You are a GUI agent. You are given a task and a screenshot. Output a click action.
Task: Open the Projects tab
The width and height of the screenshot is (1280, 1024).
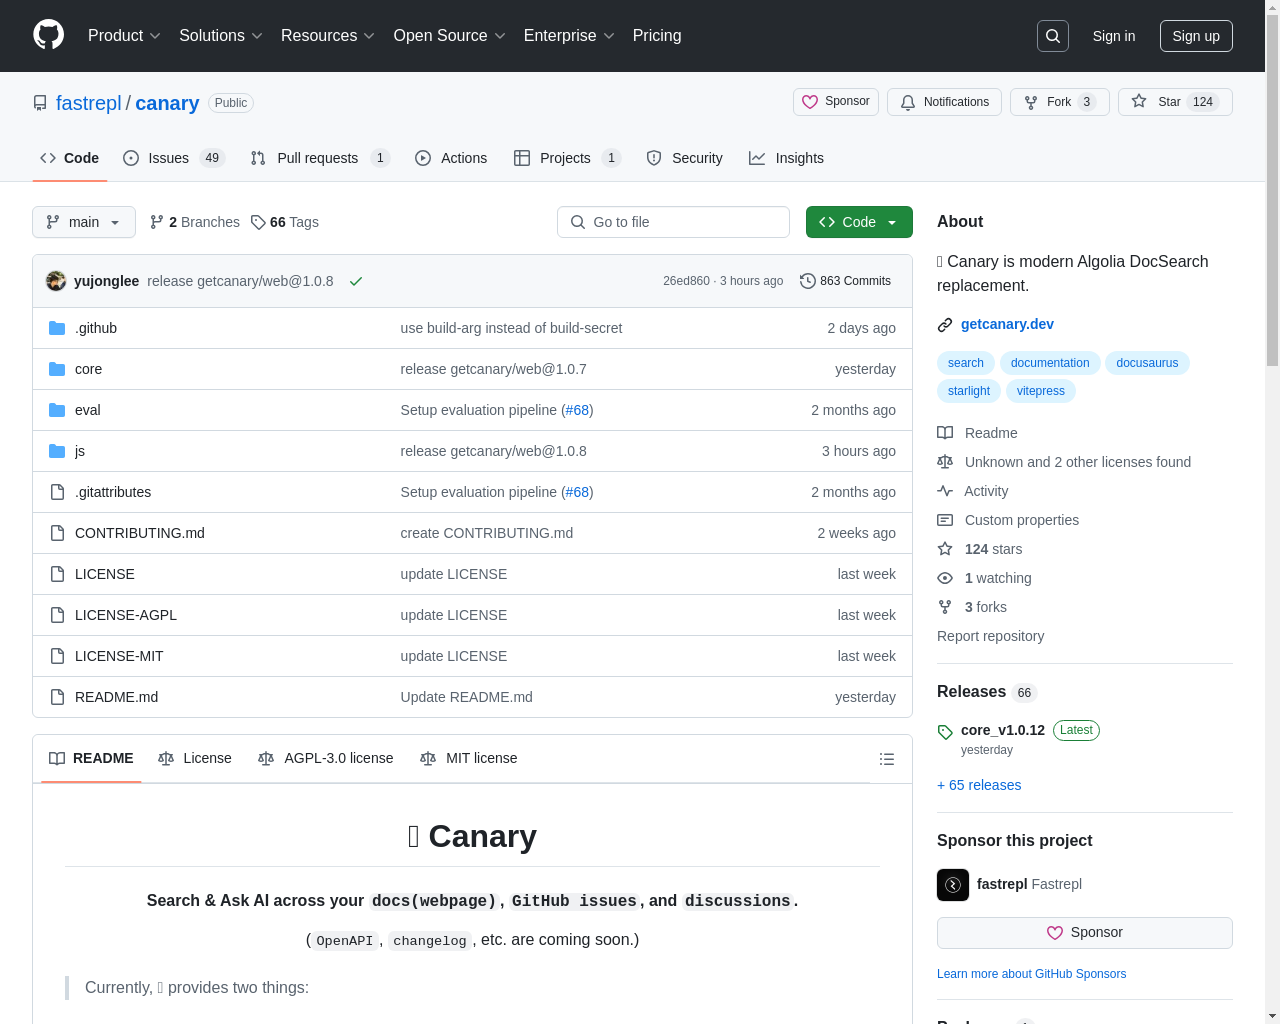(x=567, y=158)
